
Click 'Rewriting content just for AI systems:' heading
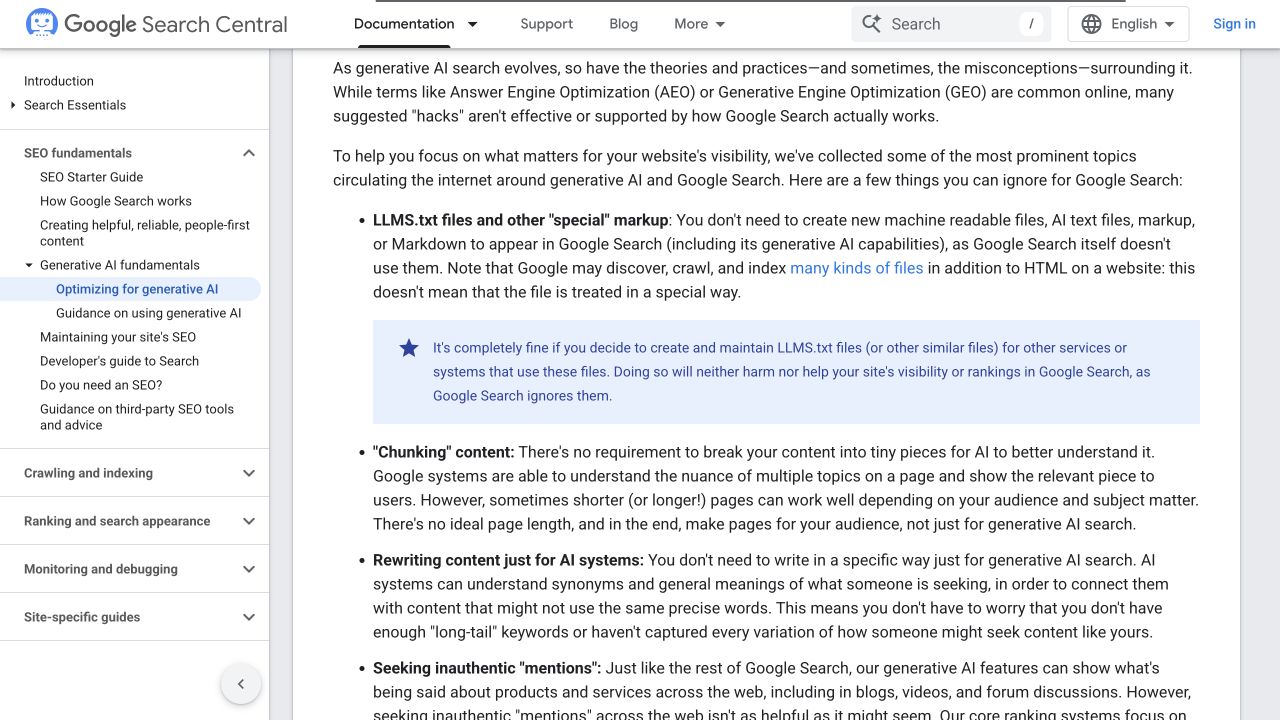[509, 560]
